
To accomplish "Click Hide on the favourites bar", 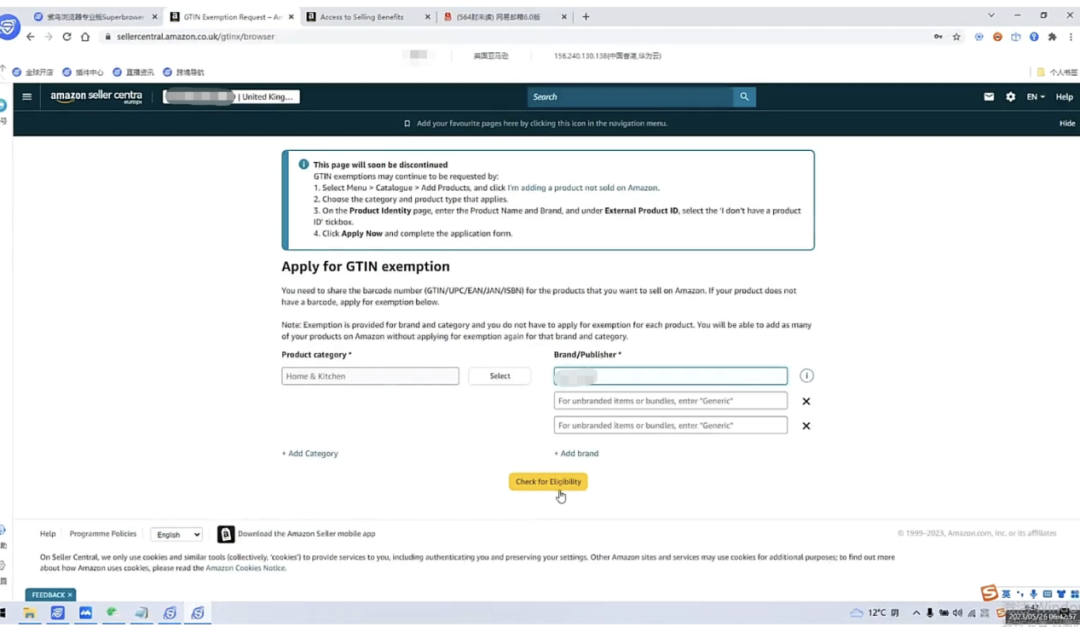I will 1066,123.
